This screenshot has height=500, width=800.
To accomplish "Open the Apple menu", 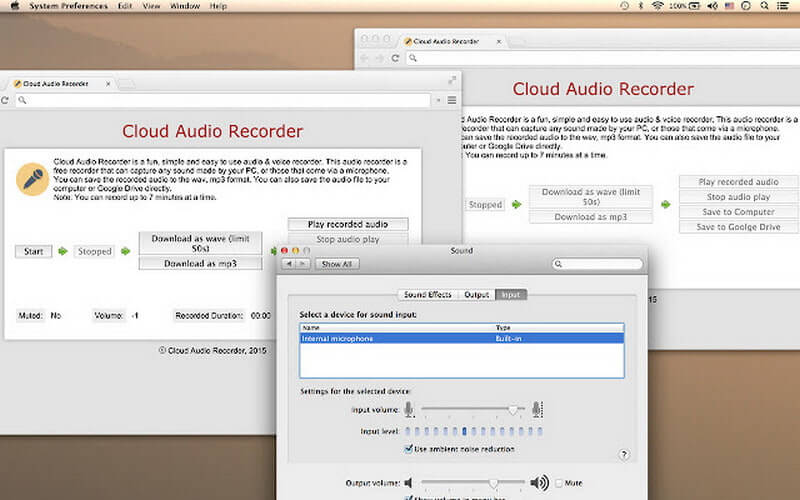I will pyautogui.click(x=13, y=6).
